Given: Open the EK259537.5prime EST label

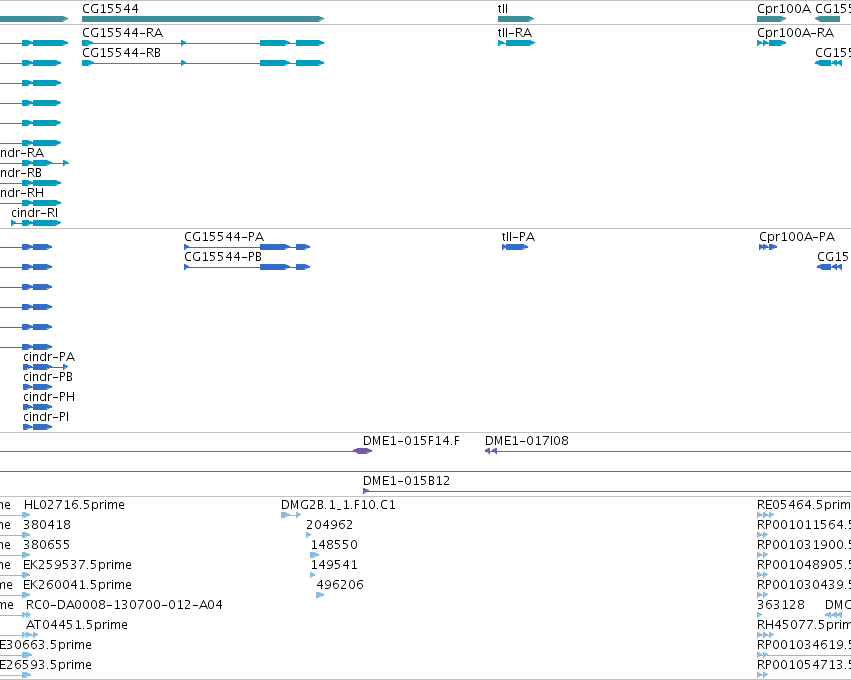Looking at the screenshot, I should [77, 565].
